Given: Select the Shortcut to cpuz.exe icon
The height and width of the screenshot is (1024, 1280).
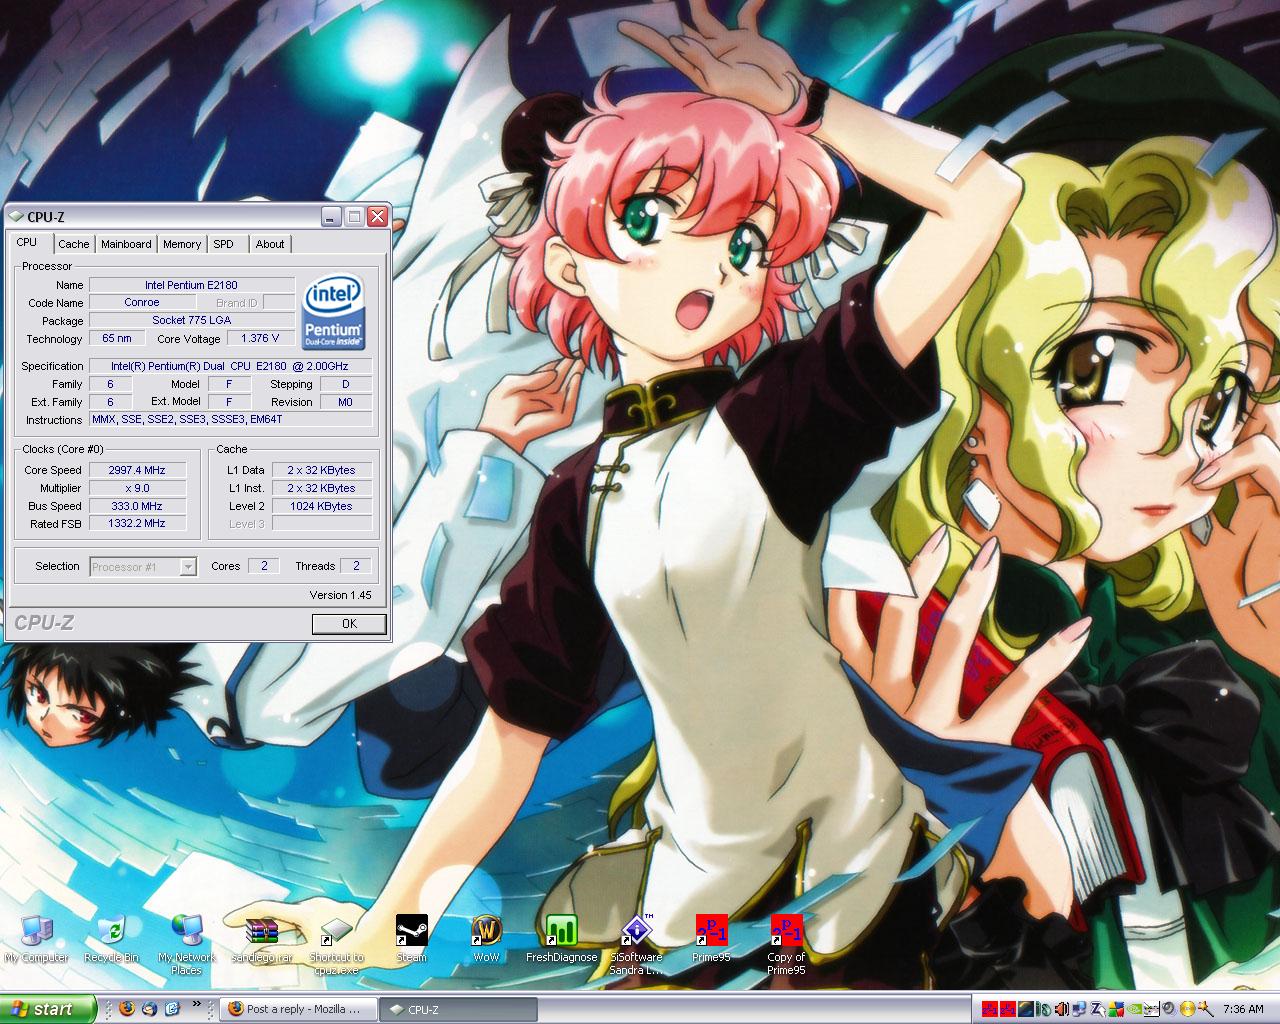Looking at the screenshot, I should [x=337, y=945].
